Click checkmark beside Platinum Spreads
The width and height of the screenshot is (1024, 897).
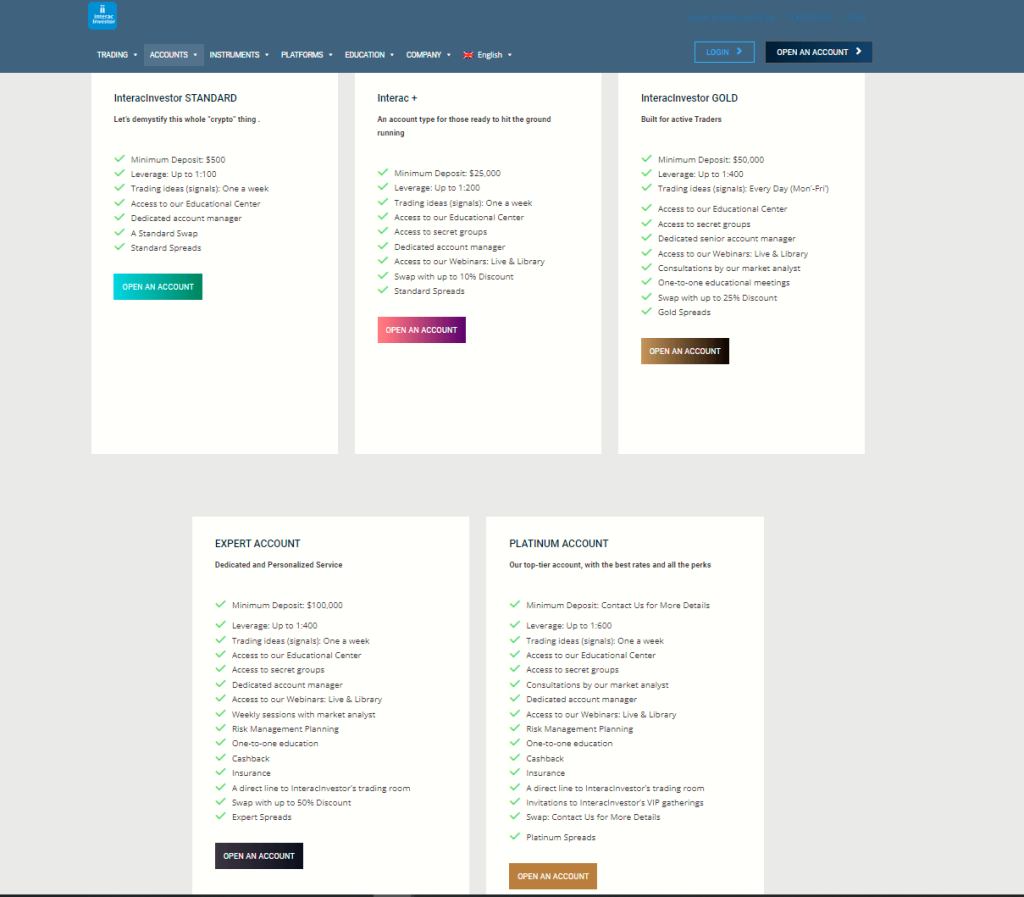coord(515,836)
